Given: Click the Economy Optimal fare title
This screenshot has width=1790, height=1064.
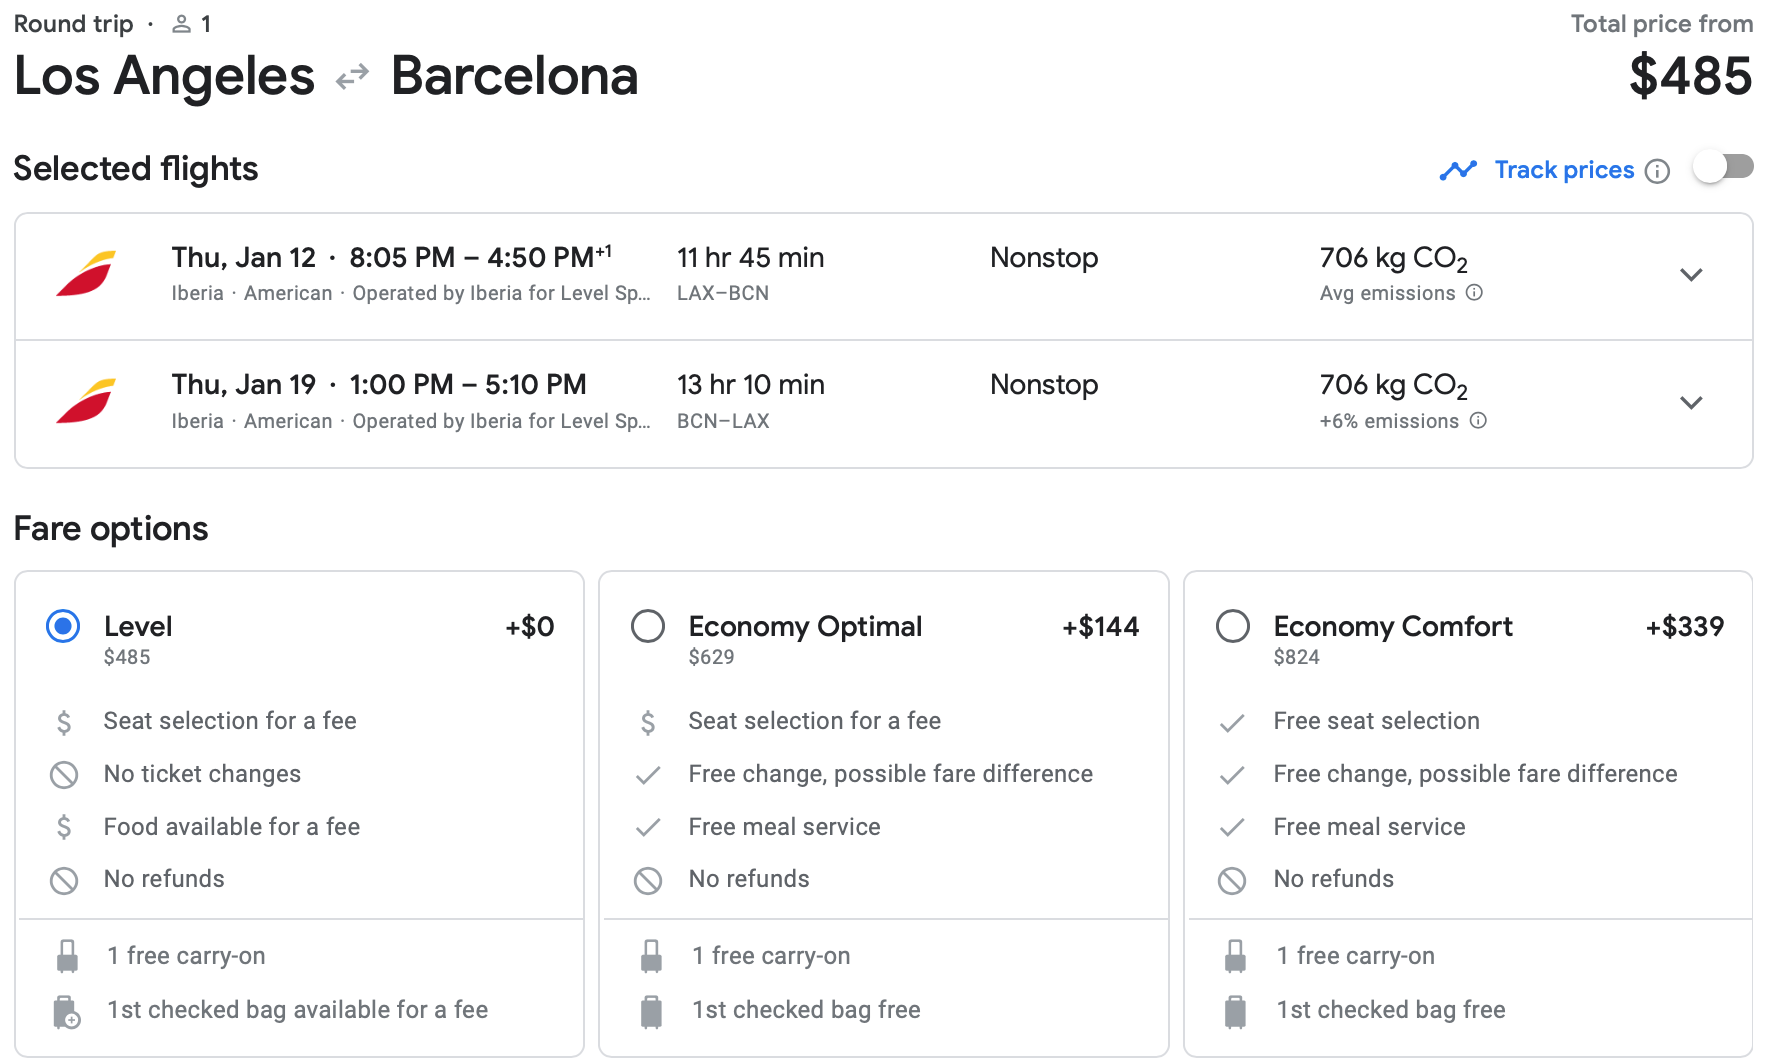Looking at the screenshot, I should 805,627.
